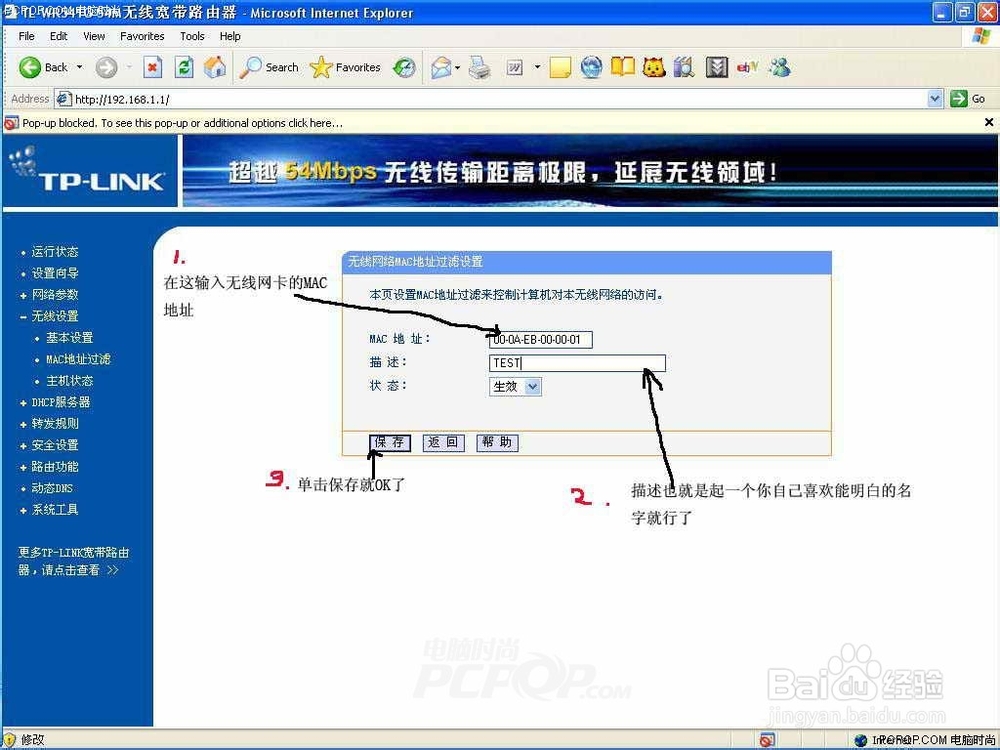Close the pop-up blocked information bar

pos(989,122)
